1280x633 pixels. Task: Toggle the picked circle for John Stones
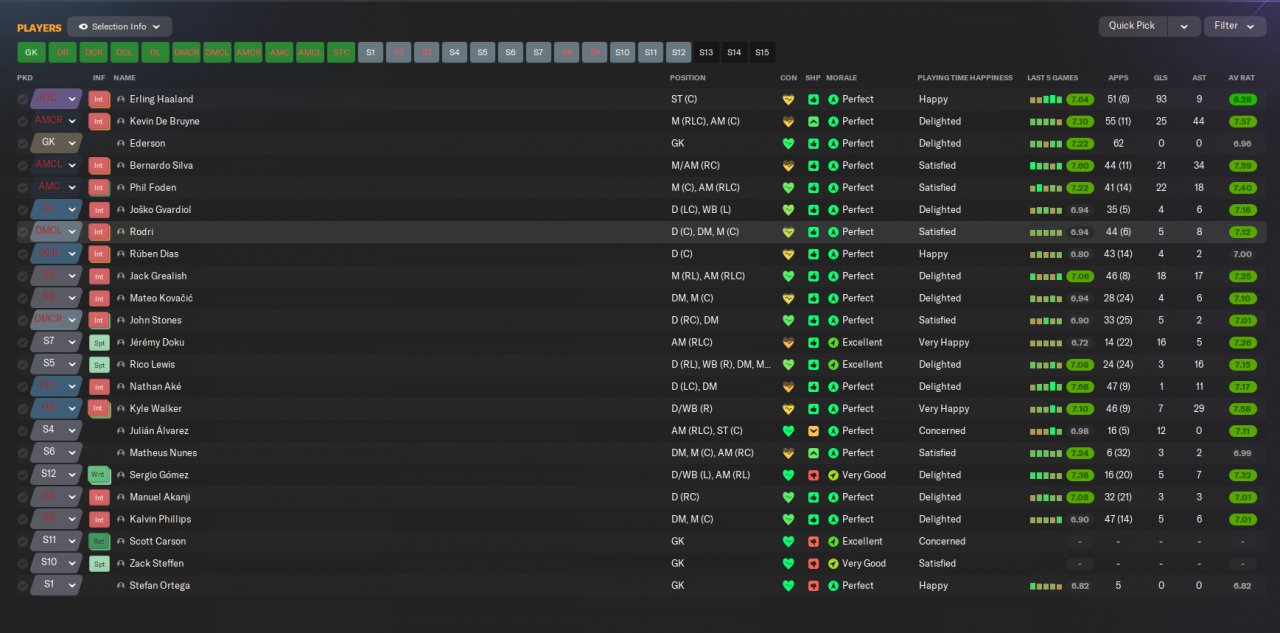pyautogui.click(x=22, y=320)
